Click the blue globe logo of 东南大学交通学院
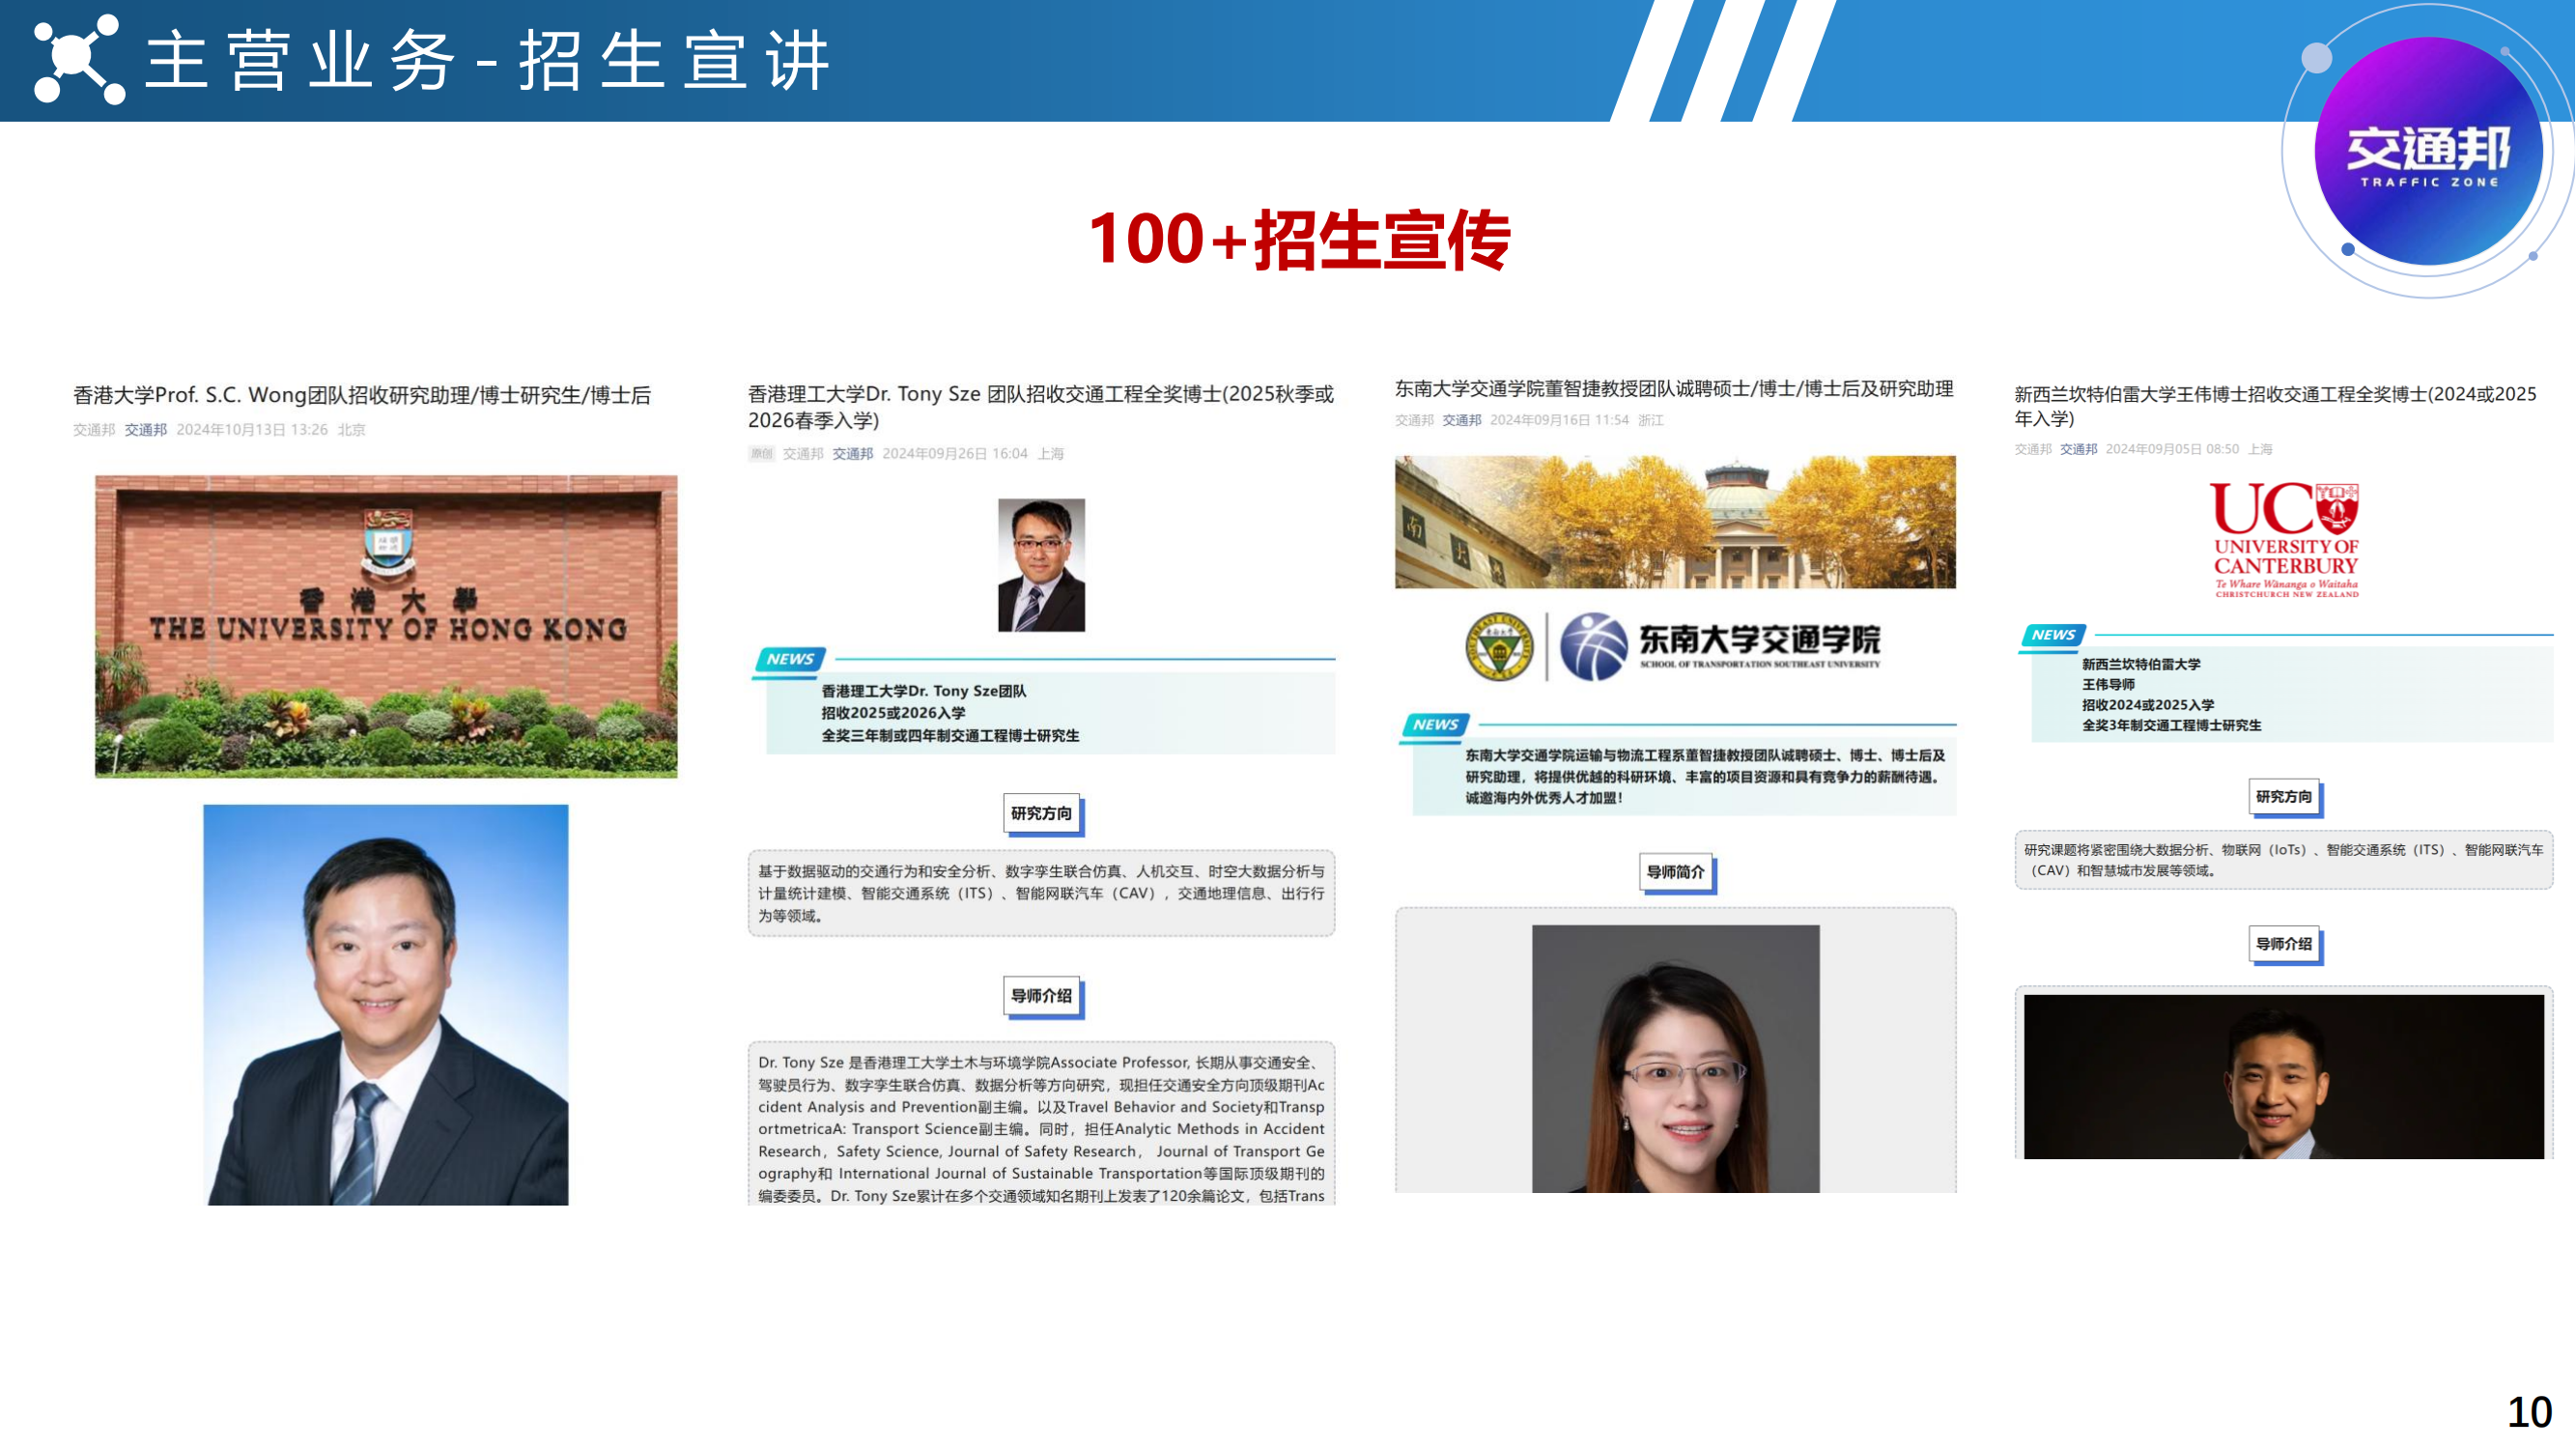2576x1449 pixels. click(x=1593, y=648)
